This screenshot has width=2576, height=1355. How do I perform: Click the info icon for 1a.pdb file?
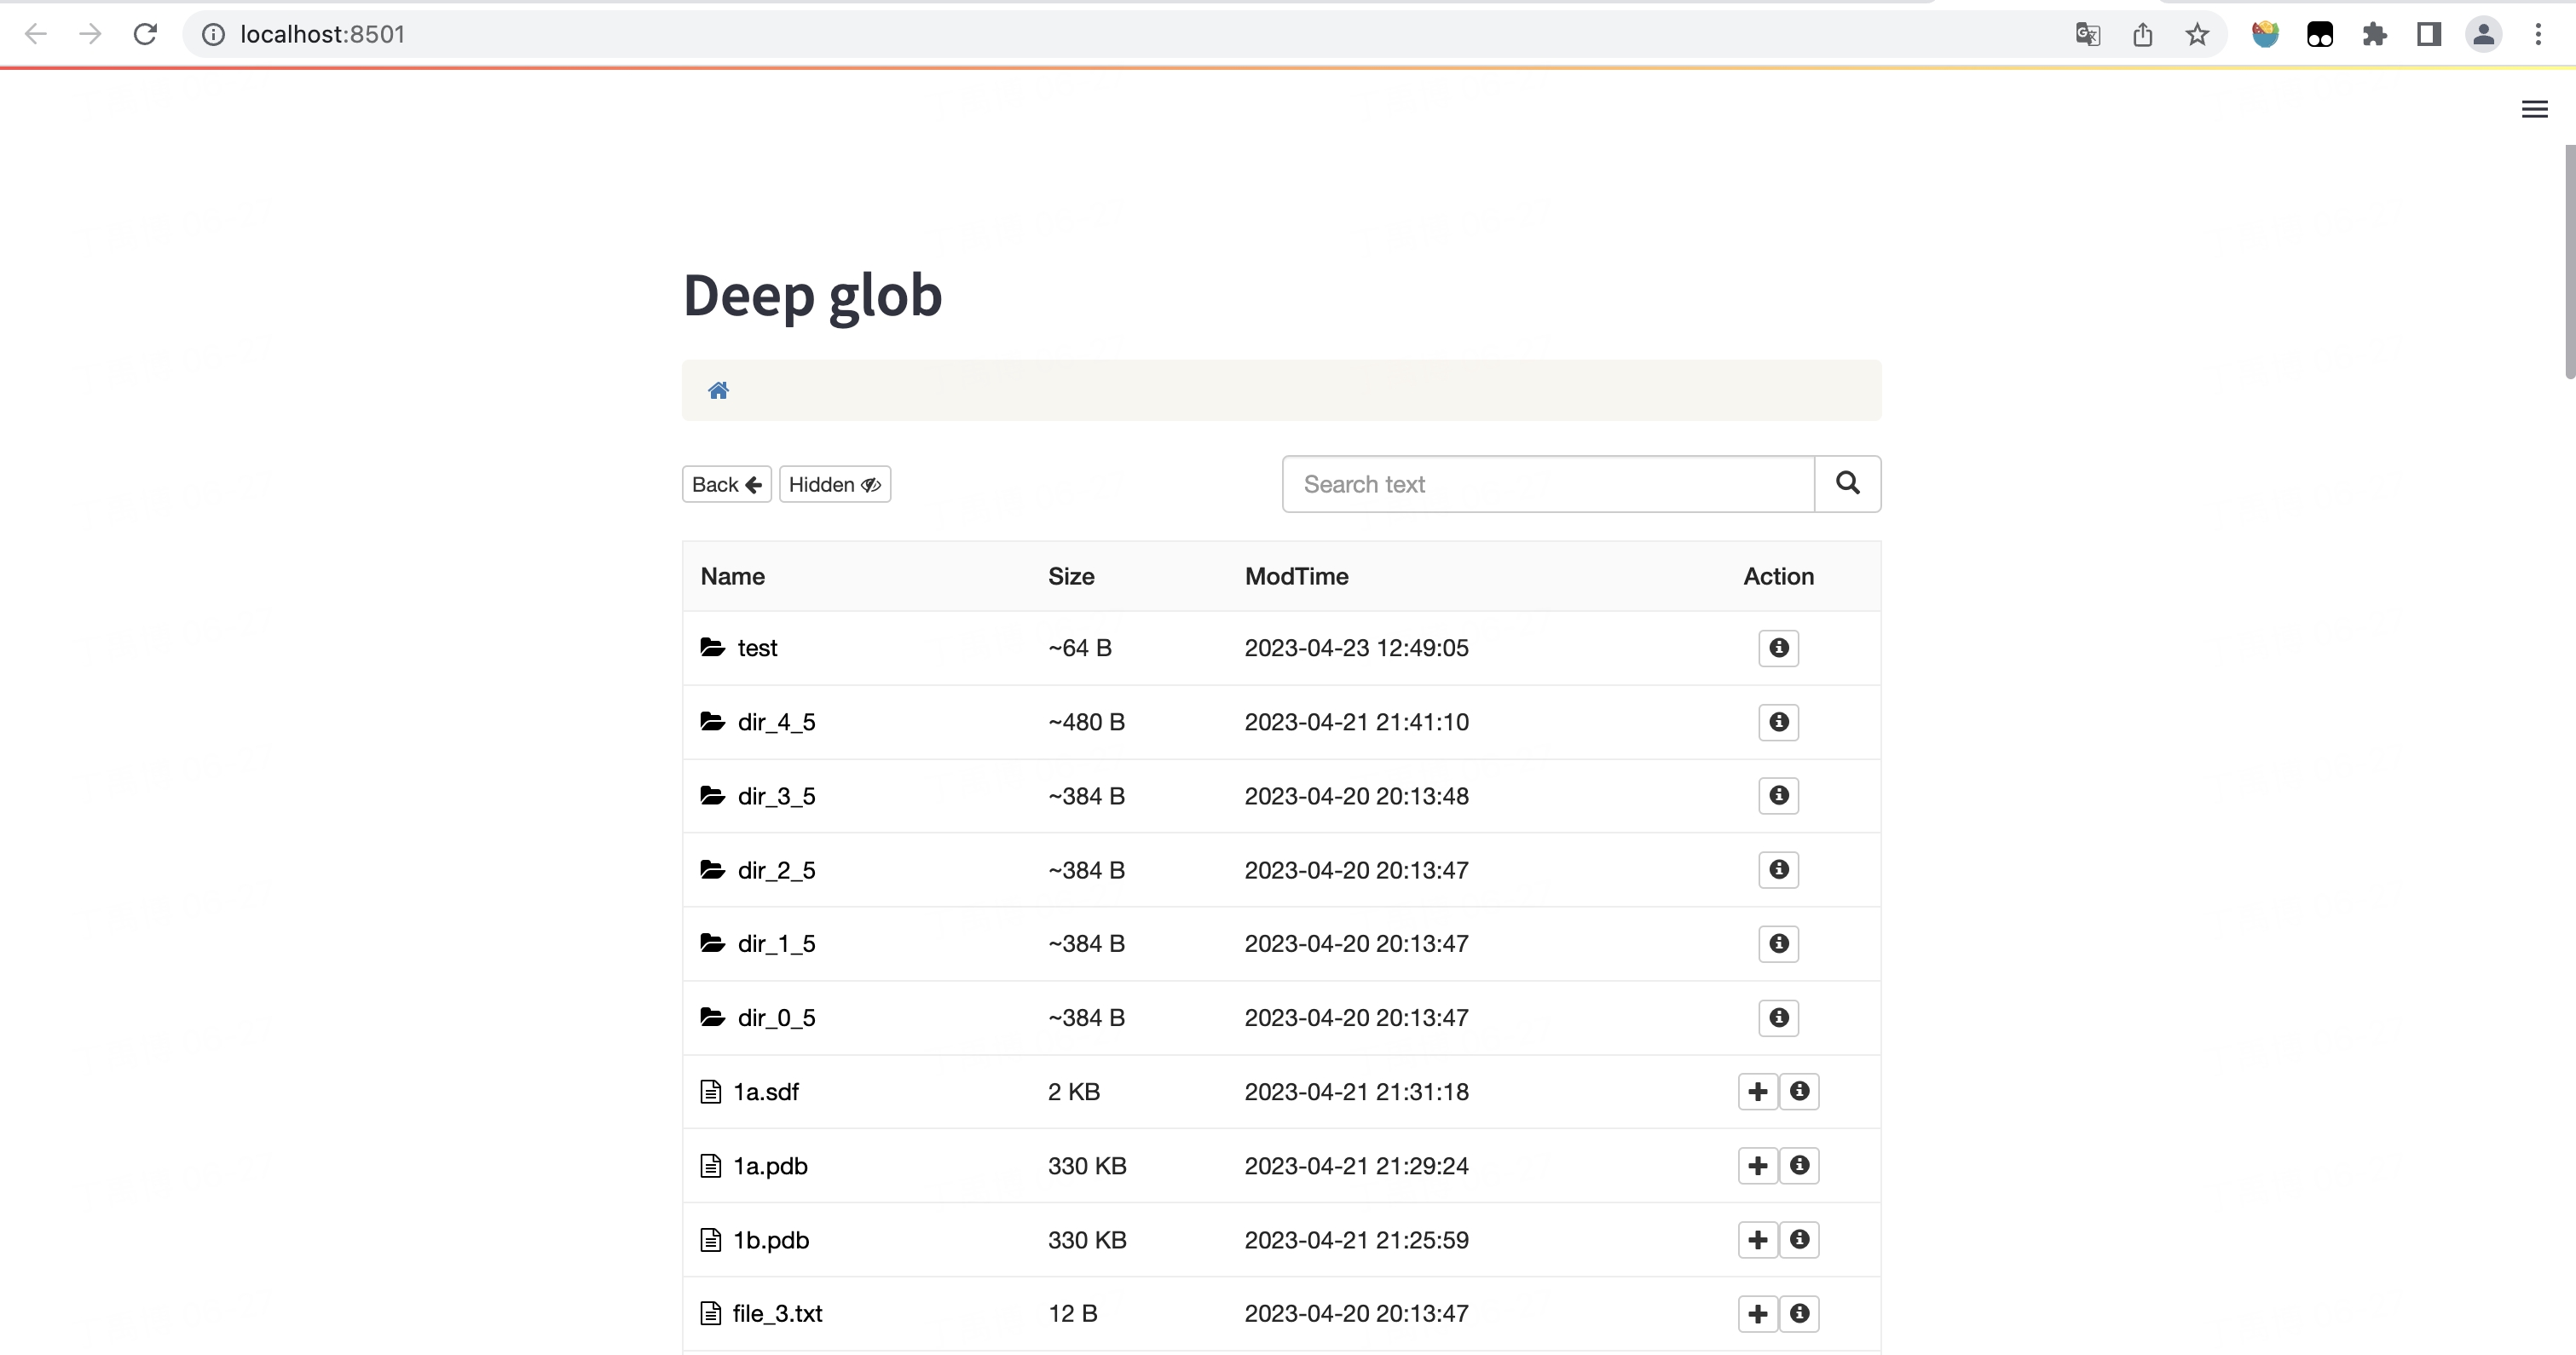click(1799, 1166)
